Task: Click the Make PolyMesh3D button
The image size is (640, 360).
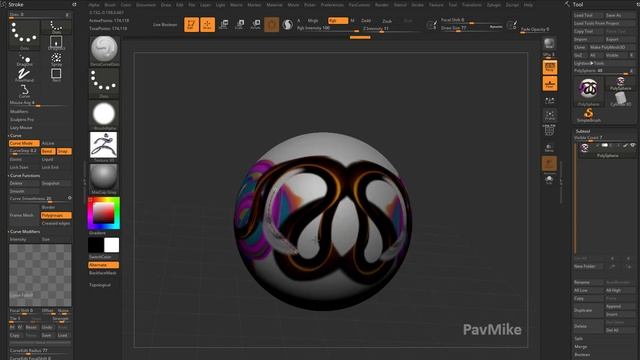Action: [612, 47]
